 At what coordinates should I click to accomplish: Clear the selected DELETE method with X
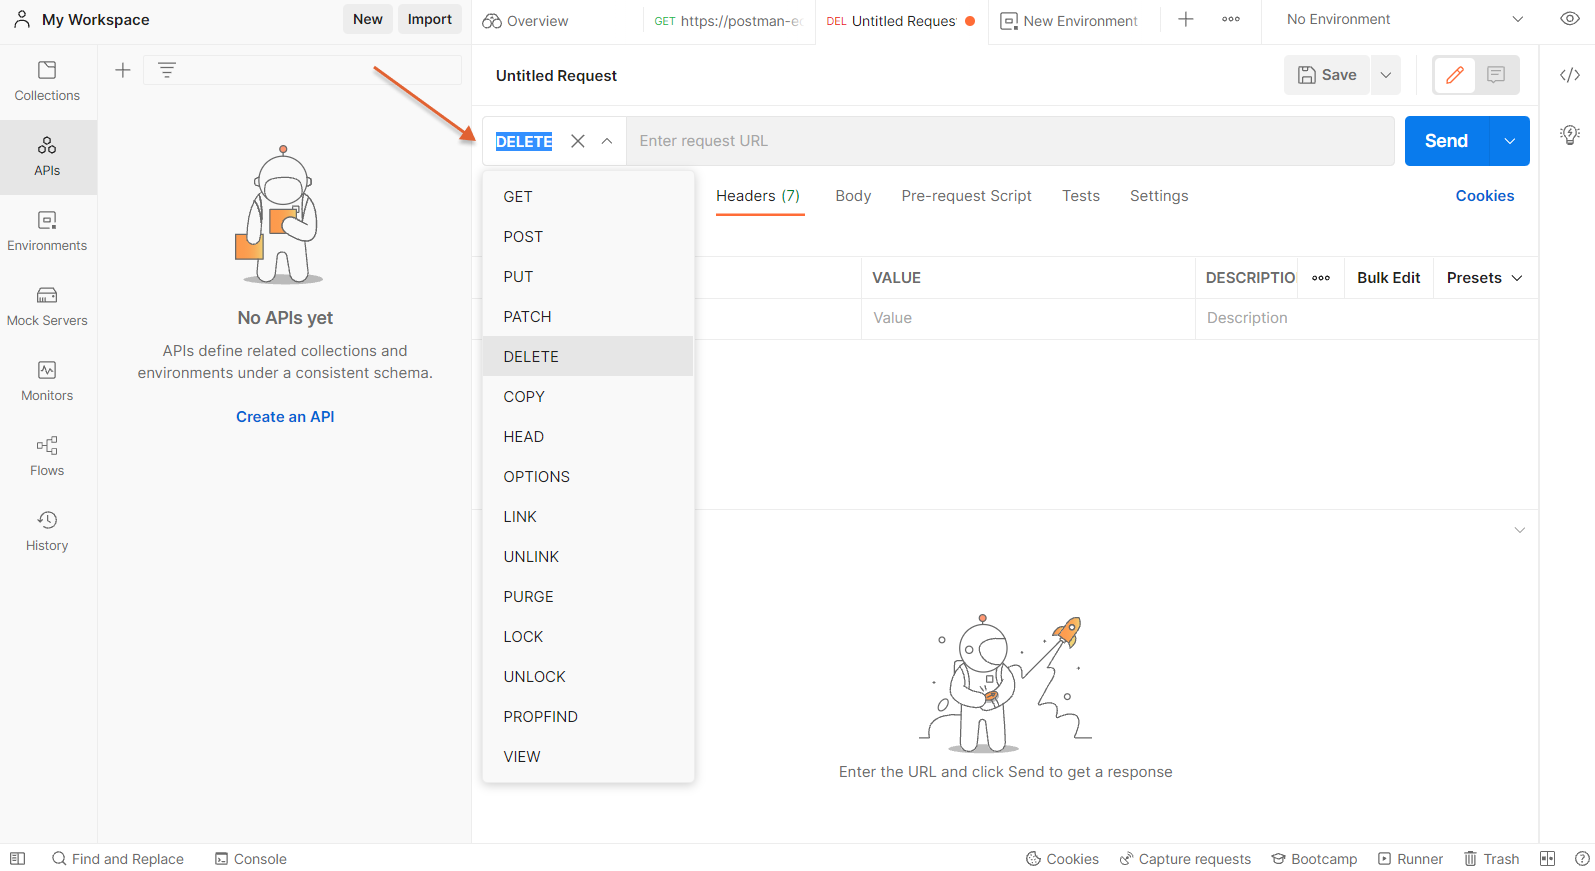click(578, 141)
